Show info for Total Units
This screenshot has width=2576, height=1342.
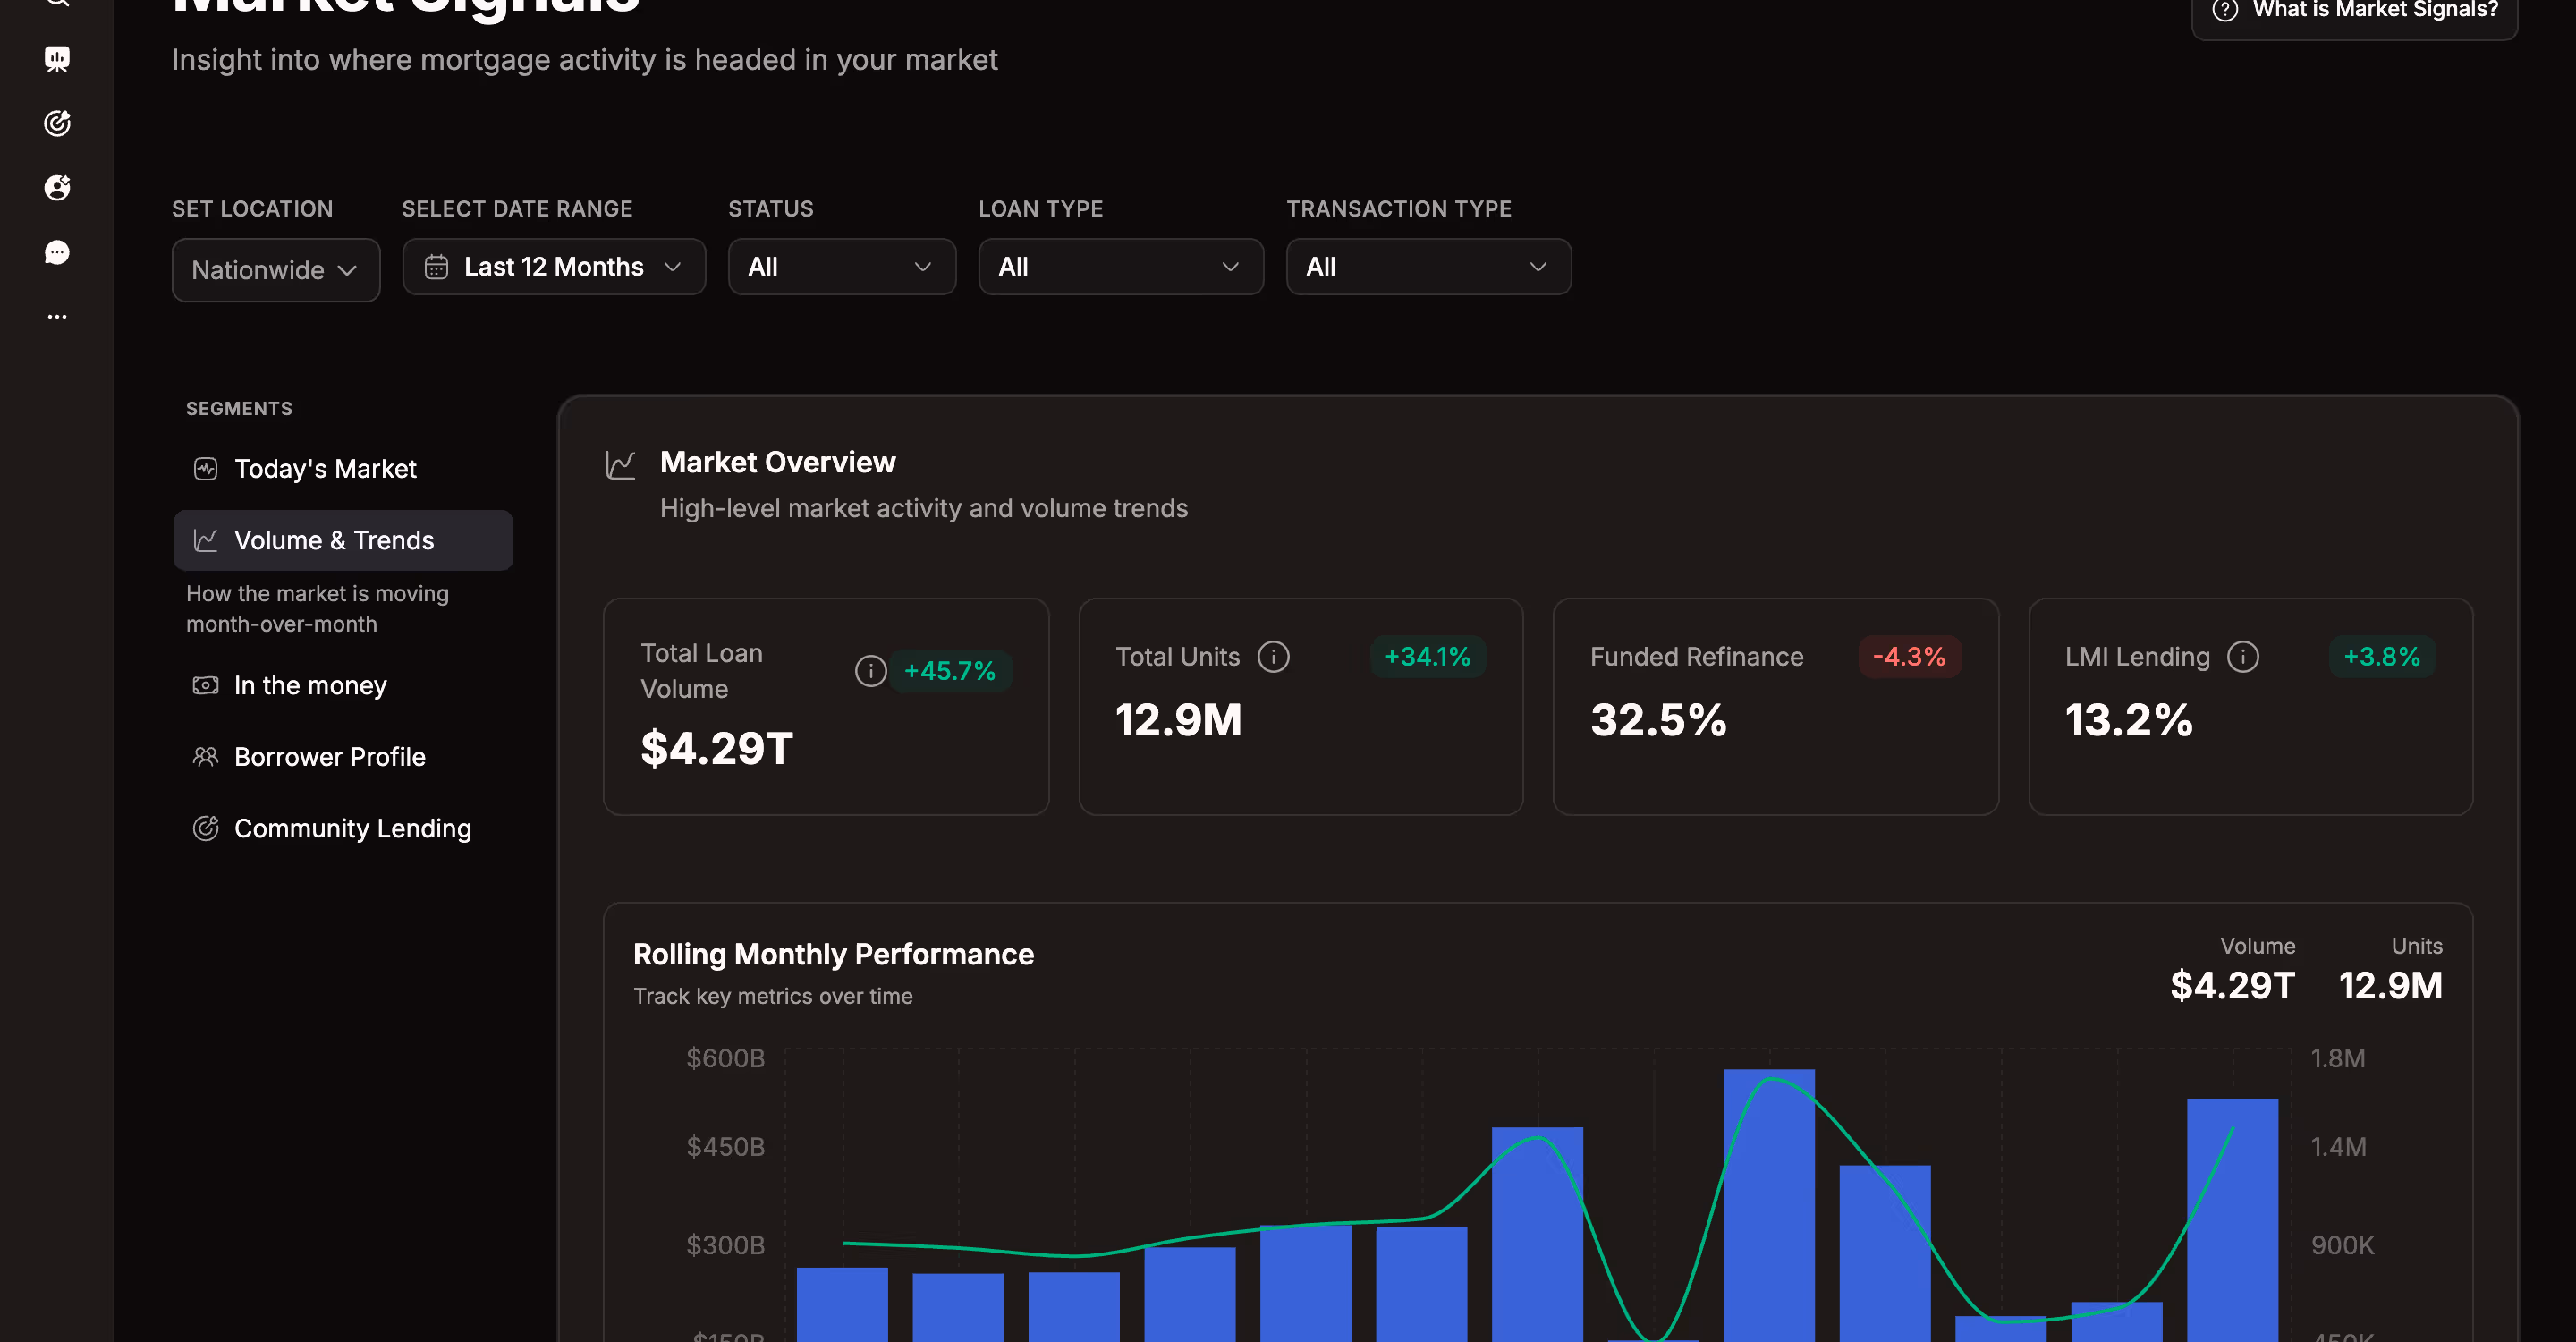[1273, 657]
